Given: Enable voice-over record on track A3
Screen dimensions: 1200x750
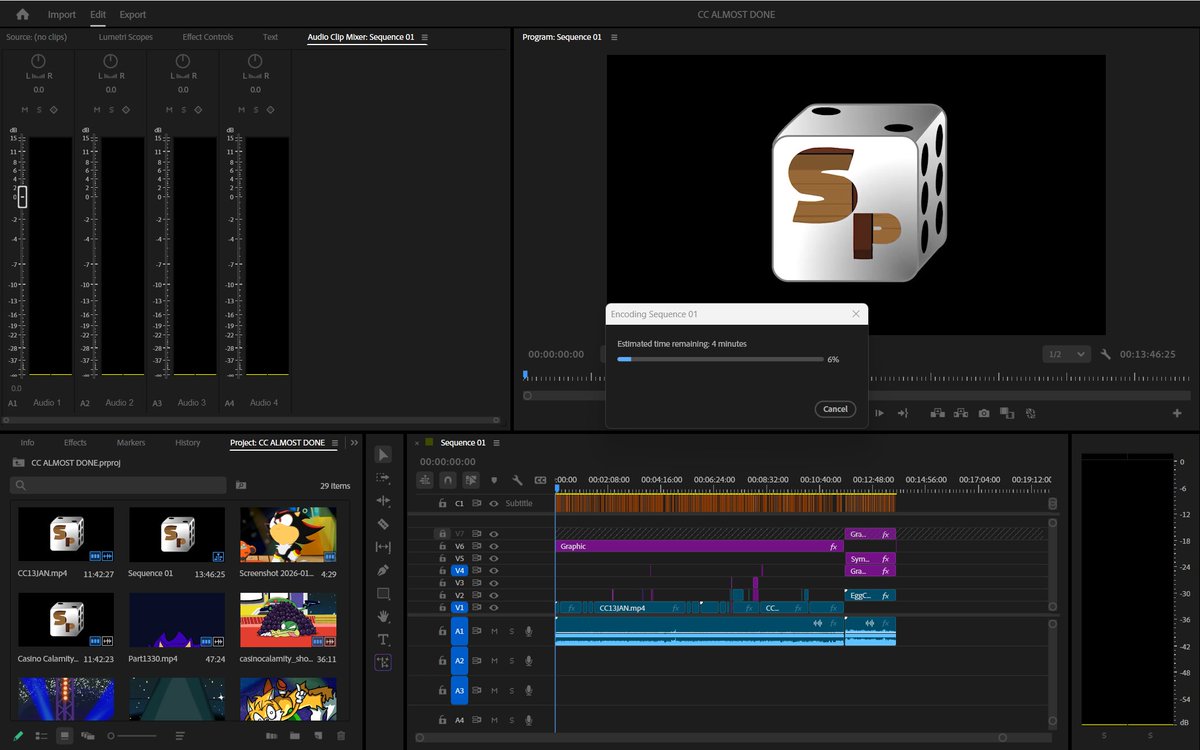Looking at the screenshot, I should point(528,691).
